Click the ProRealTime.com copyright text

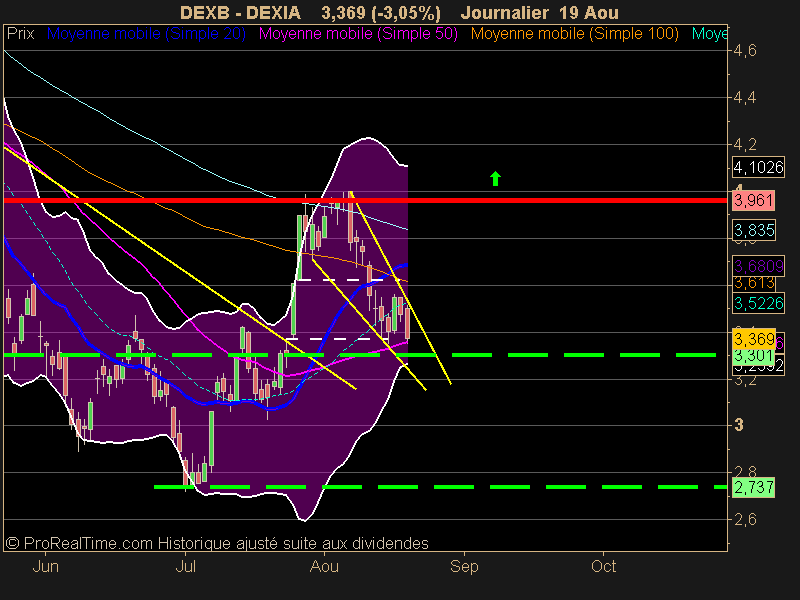coord(217,543)
